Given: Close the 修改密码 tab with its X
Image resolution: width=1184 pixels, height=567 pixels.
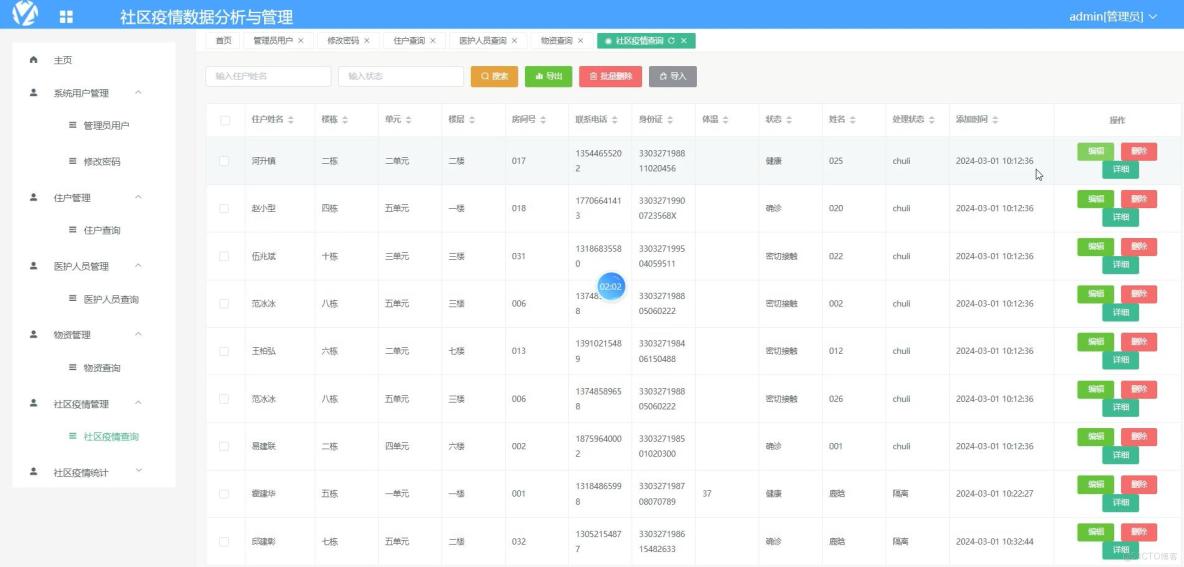Looking at the screenshot, I should pyautogui.click(x=367, y=41).
